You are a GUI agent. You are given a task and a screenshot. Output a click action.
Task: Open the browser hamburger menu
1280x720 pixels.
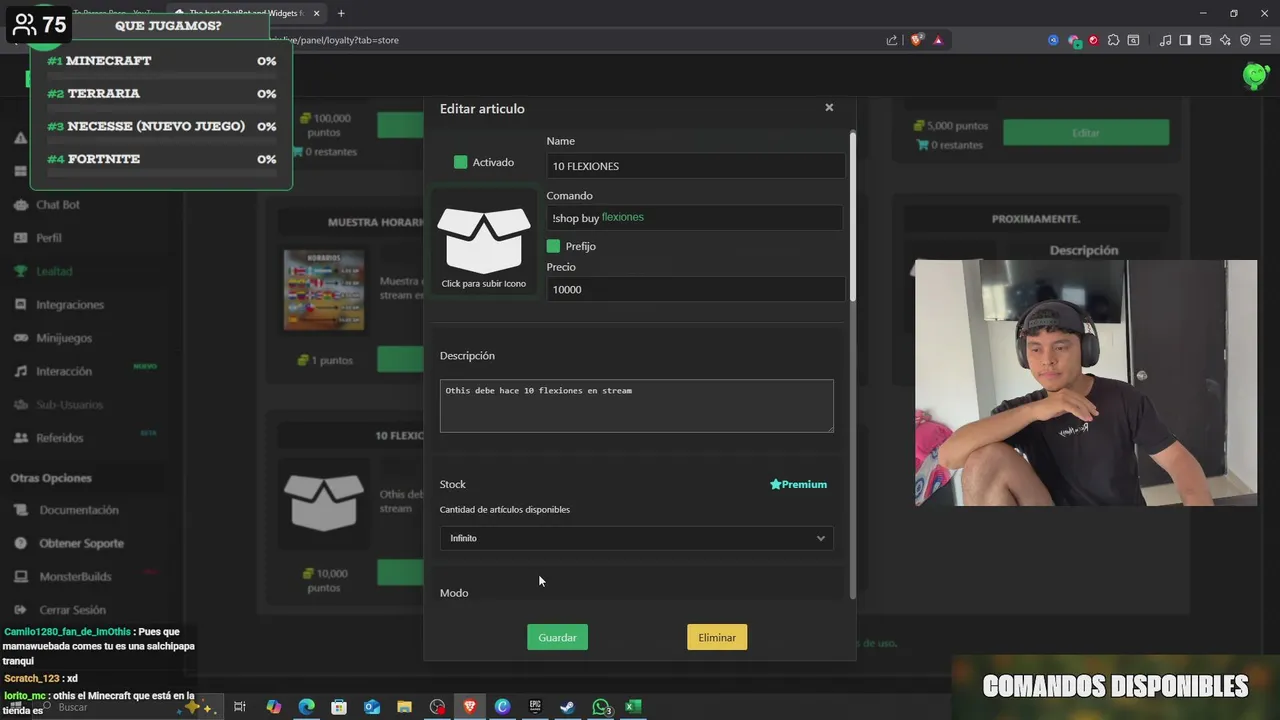point(1264,40)
